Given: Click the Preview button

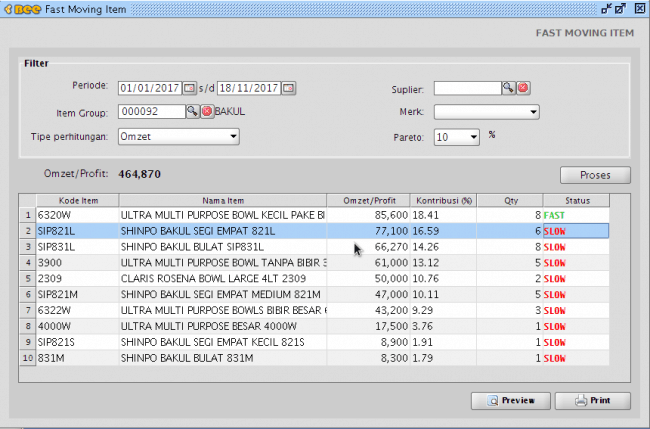Looking at the screenshot, I should click(x=511, y=400).
